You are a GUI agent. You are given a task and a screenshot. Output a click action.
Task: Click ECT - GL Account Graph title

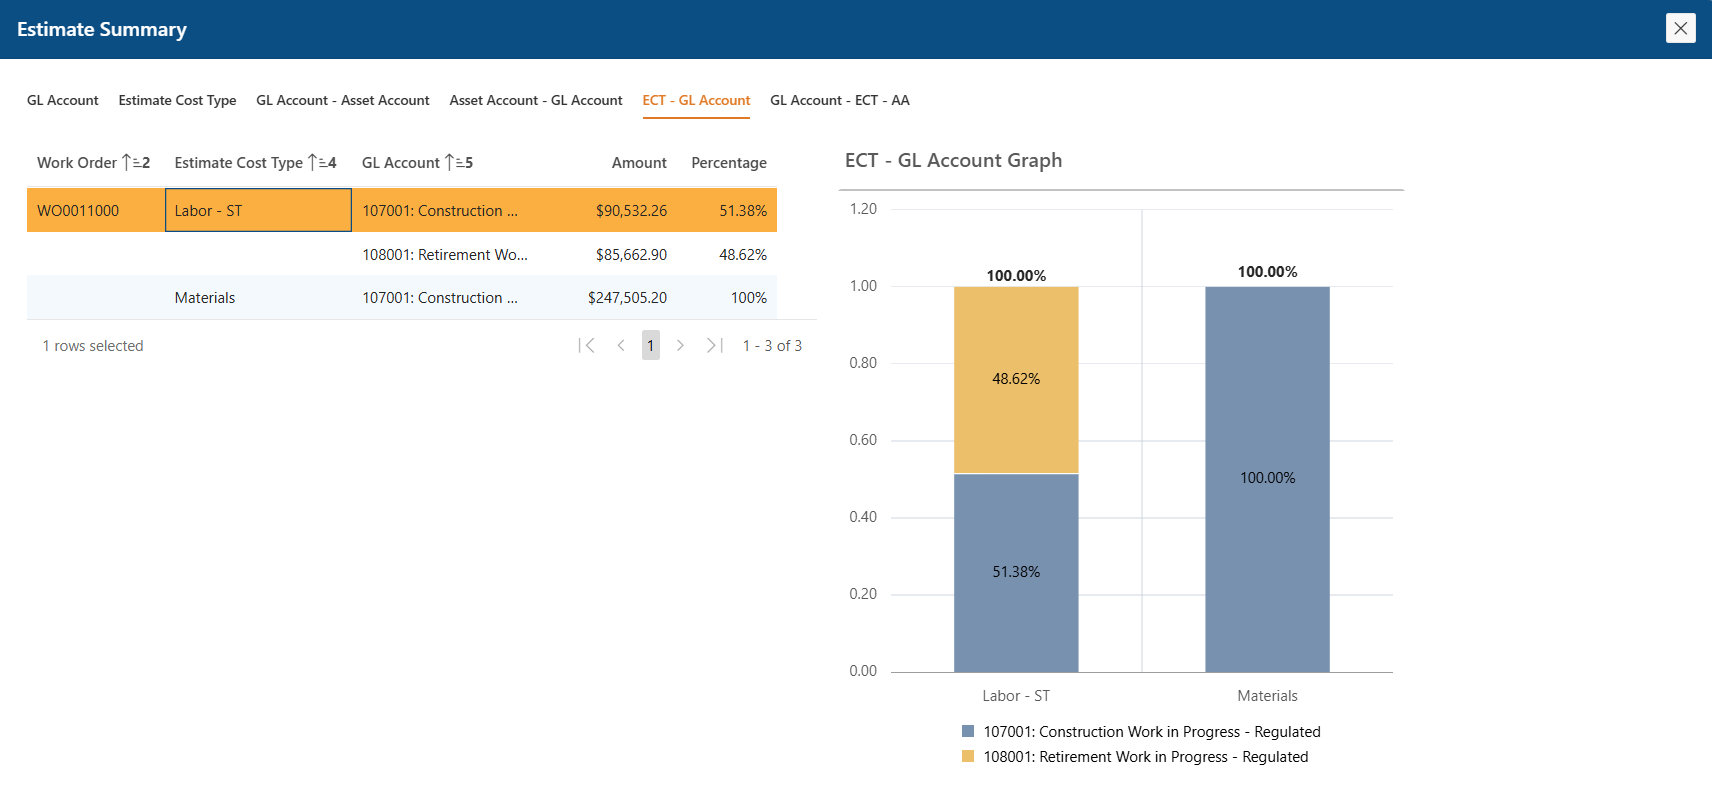click(954, 160)
